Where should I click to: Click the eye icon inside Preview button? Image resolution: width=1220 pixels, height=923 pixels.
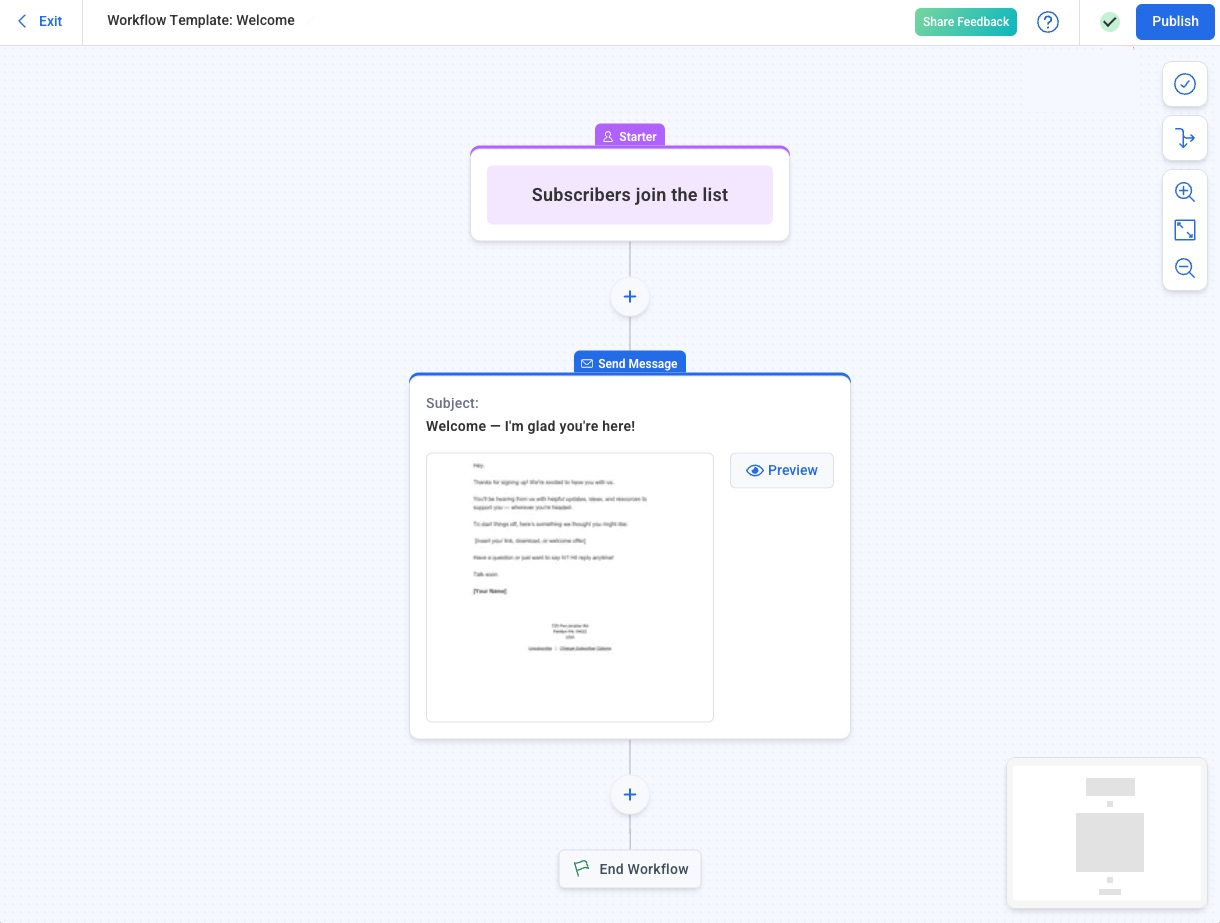[755, 470]
